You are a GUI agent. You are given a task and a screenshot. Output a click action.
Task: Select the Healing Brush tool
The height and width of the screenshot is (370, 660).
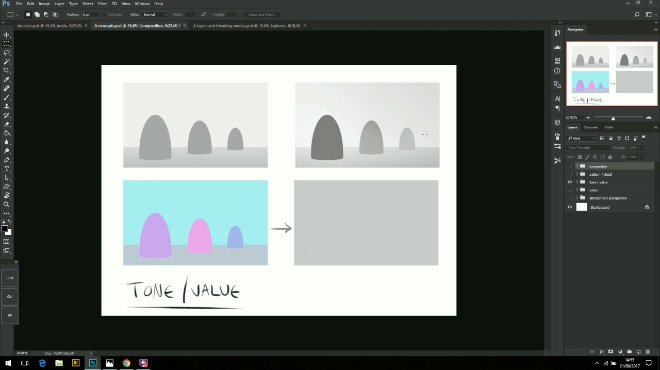tap(7, 88)
